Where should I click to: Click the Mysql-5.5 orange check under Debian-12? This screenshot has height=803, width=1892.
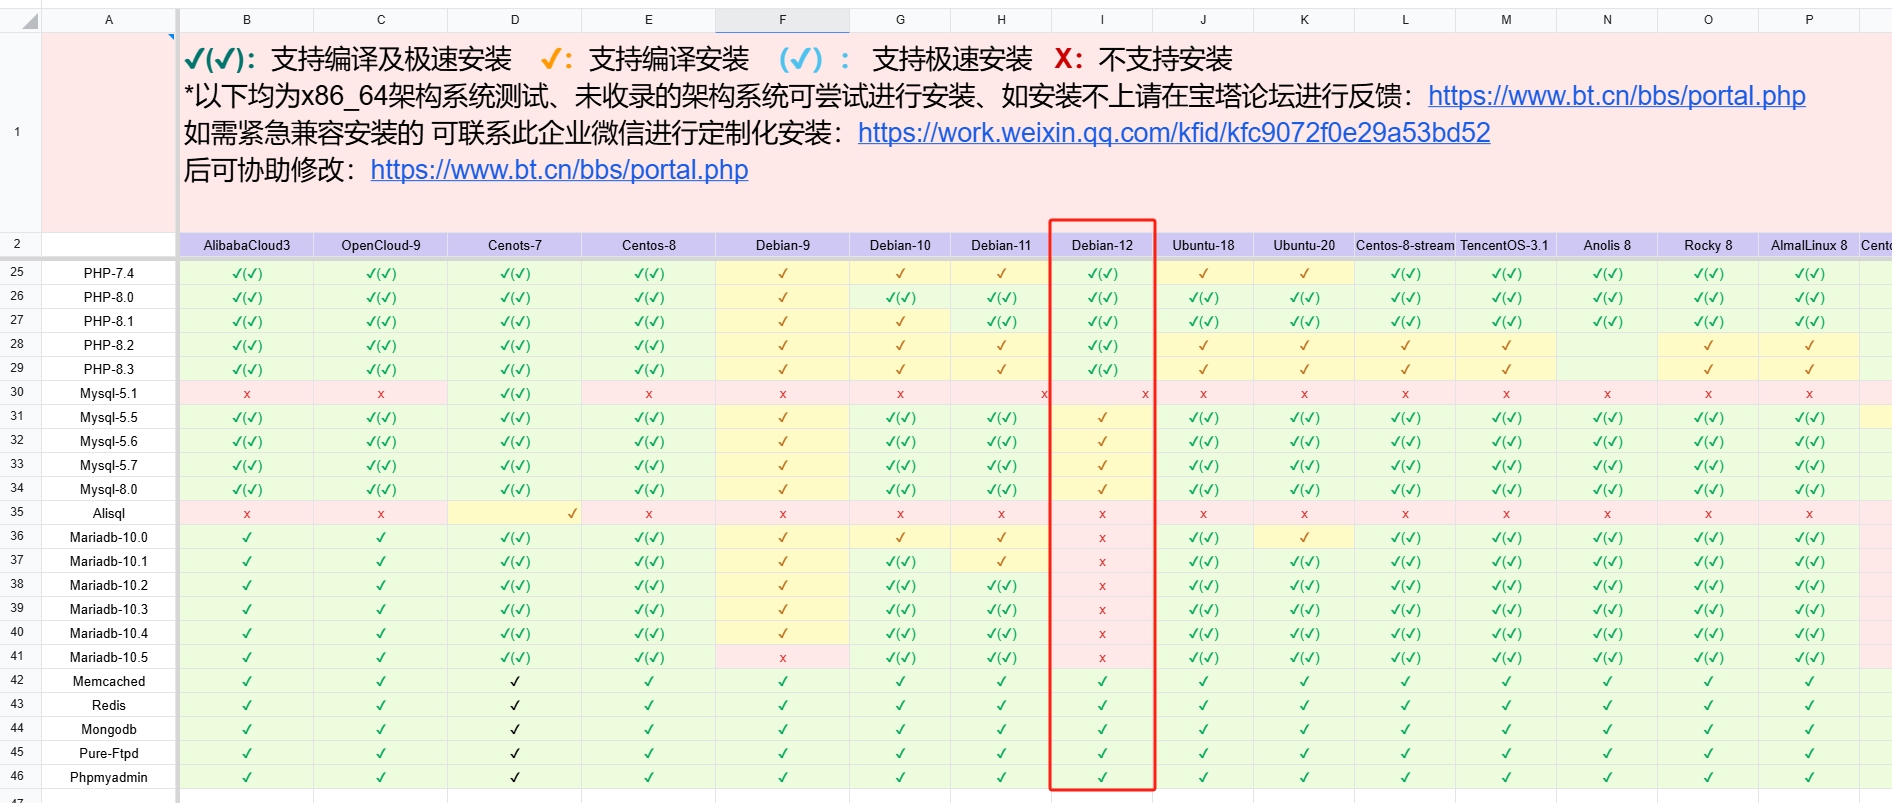(1102, 417)
